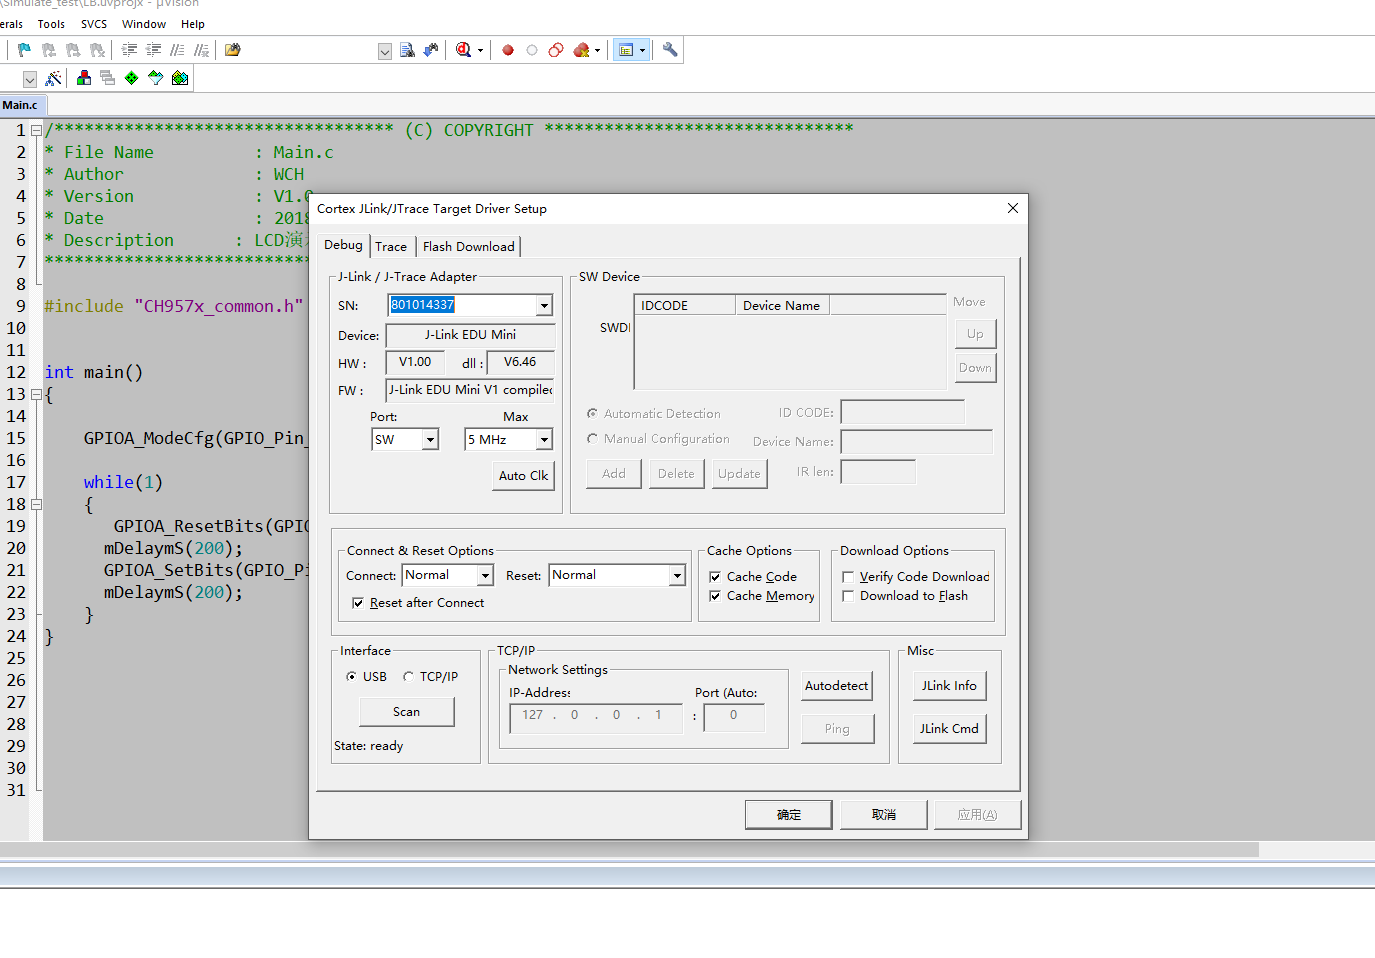
Task: Confirm dialog with 确定 button
Action: pyautogui.click(x=788, y=815)
